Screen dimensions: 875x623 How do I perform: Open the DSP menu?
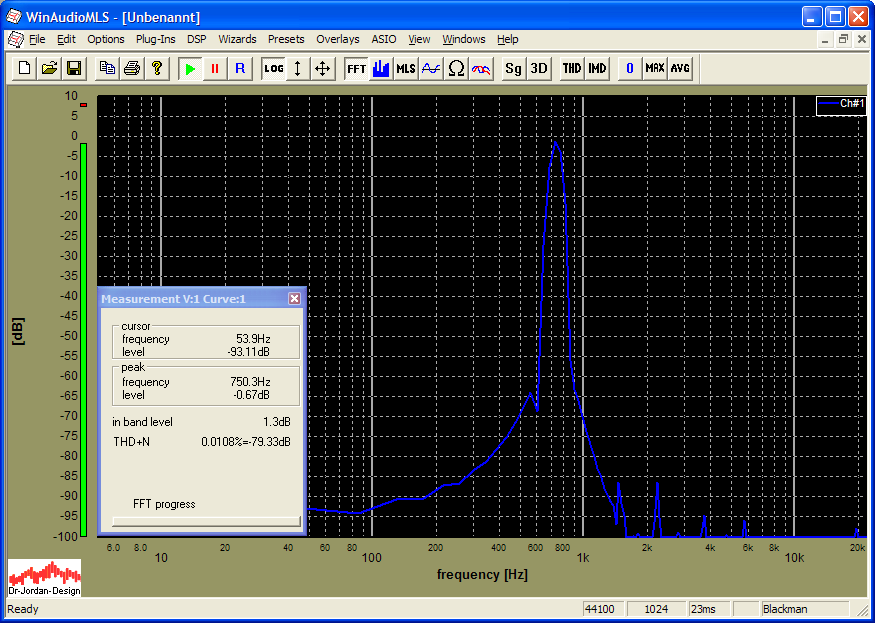[197, 39]
